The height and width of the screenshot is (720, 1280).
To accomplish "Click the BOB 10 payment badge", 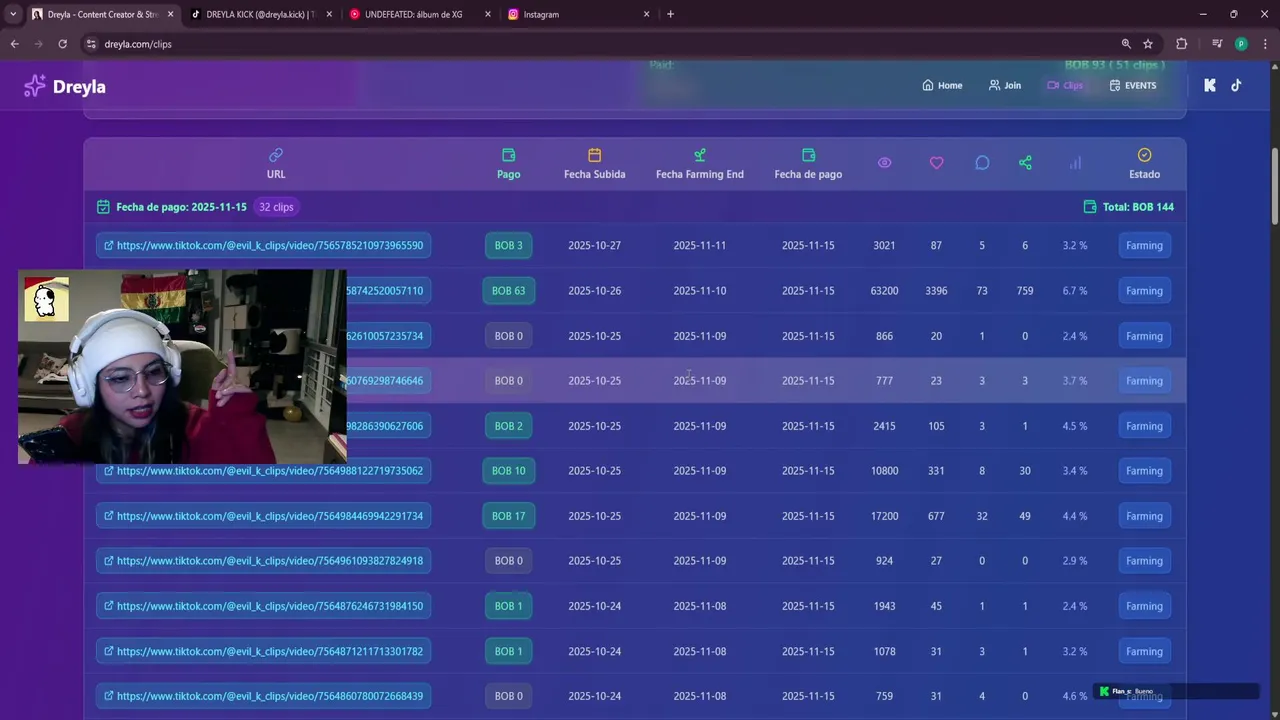I will pyautogui.click(x=508, y=471).
